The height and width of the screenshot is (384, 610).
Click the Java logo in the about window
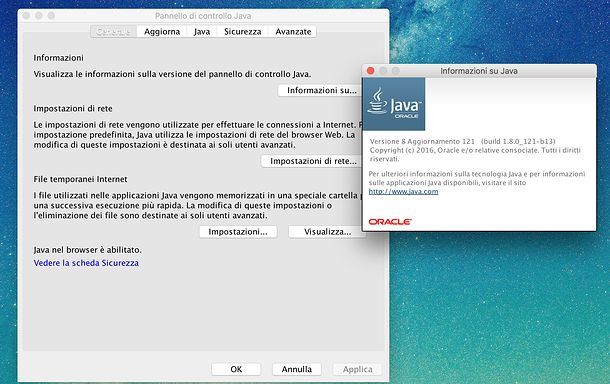click(x=394, y=104)
